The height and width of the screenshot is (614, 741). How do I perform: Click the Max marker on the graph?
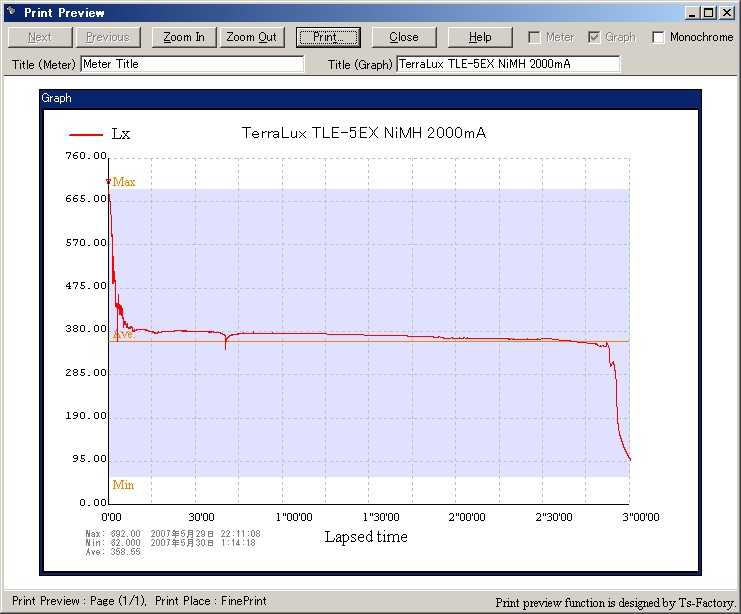tap(108, 182)
